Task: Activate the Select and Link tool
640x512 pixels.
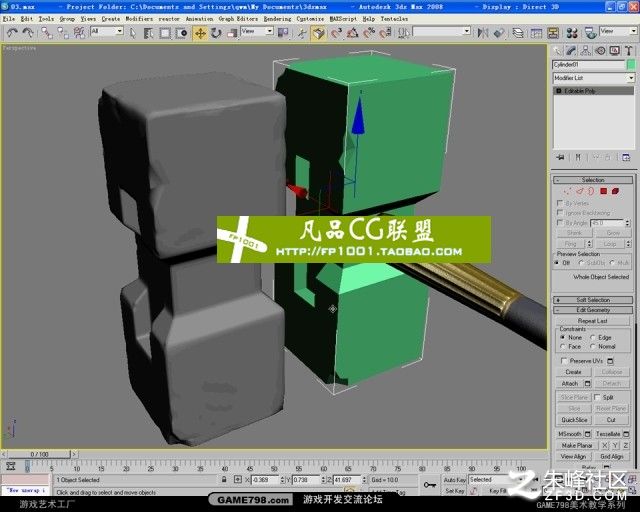Action: [47, 33]
